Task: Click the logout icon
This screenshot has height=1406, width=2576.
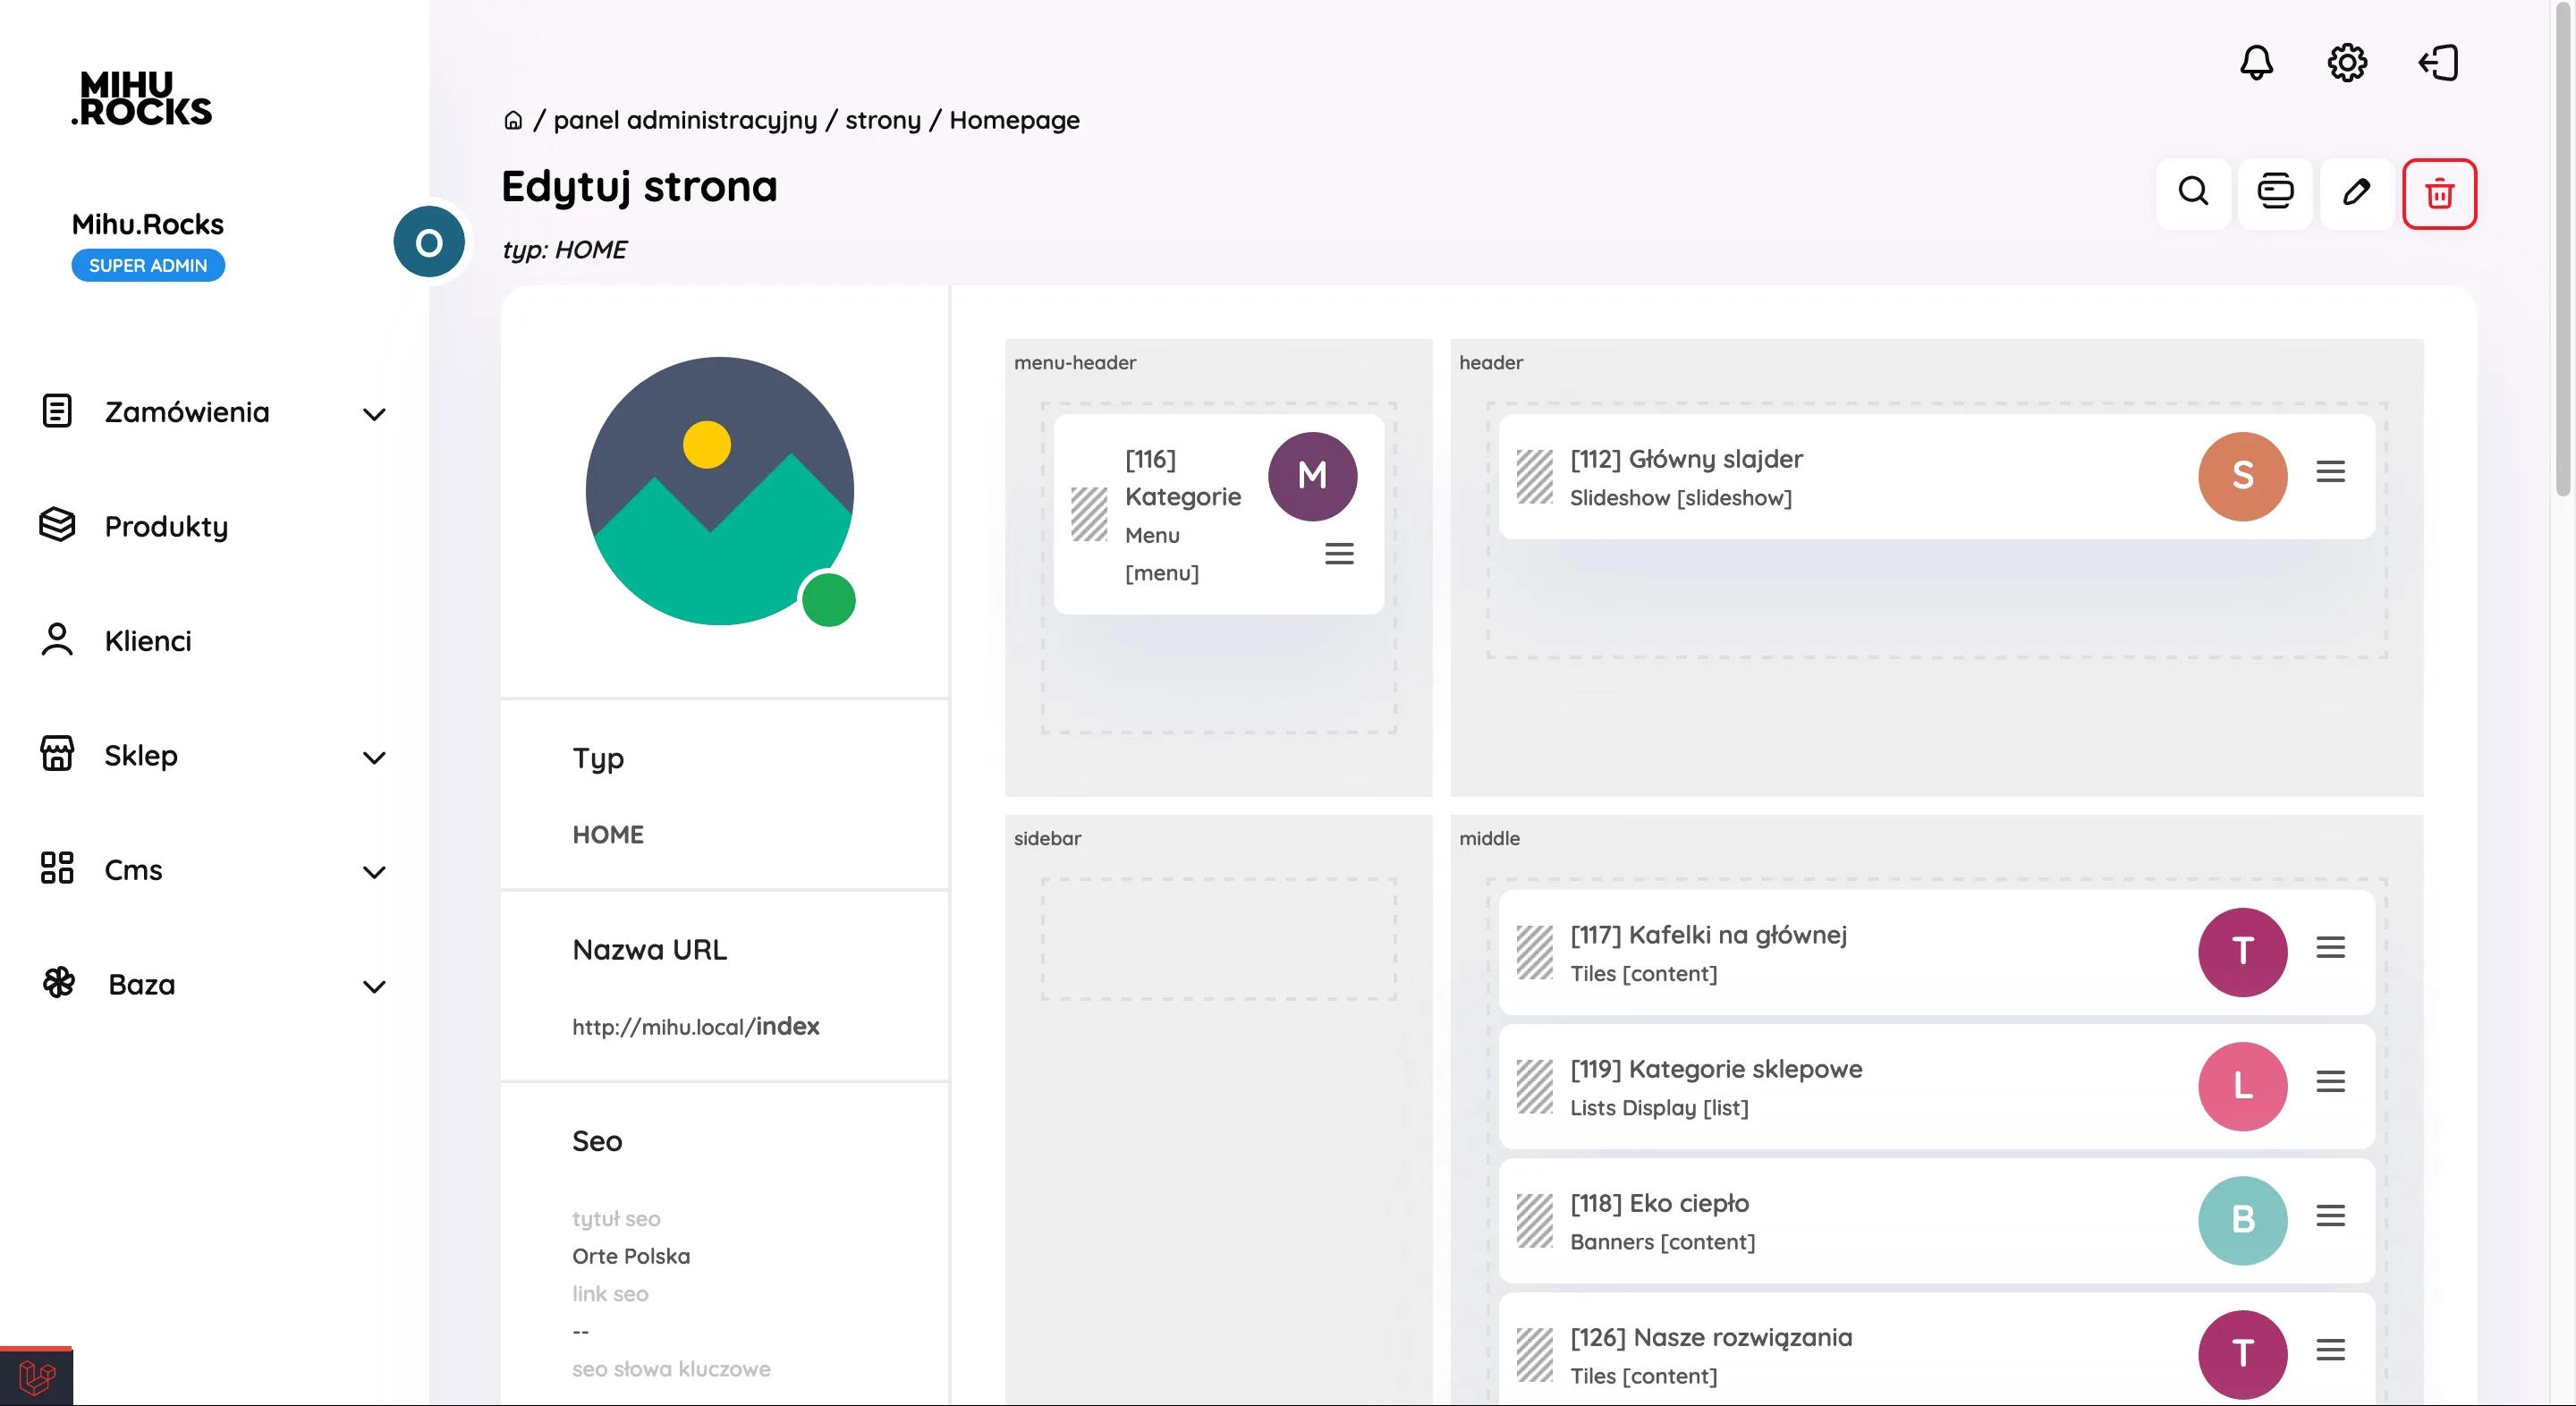Action: pyautogui.click(x=2438, y=63)
